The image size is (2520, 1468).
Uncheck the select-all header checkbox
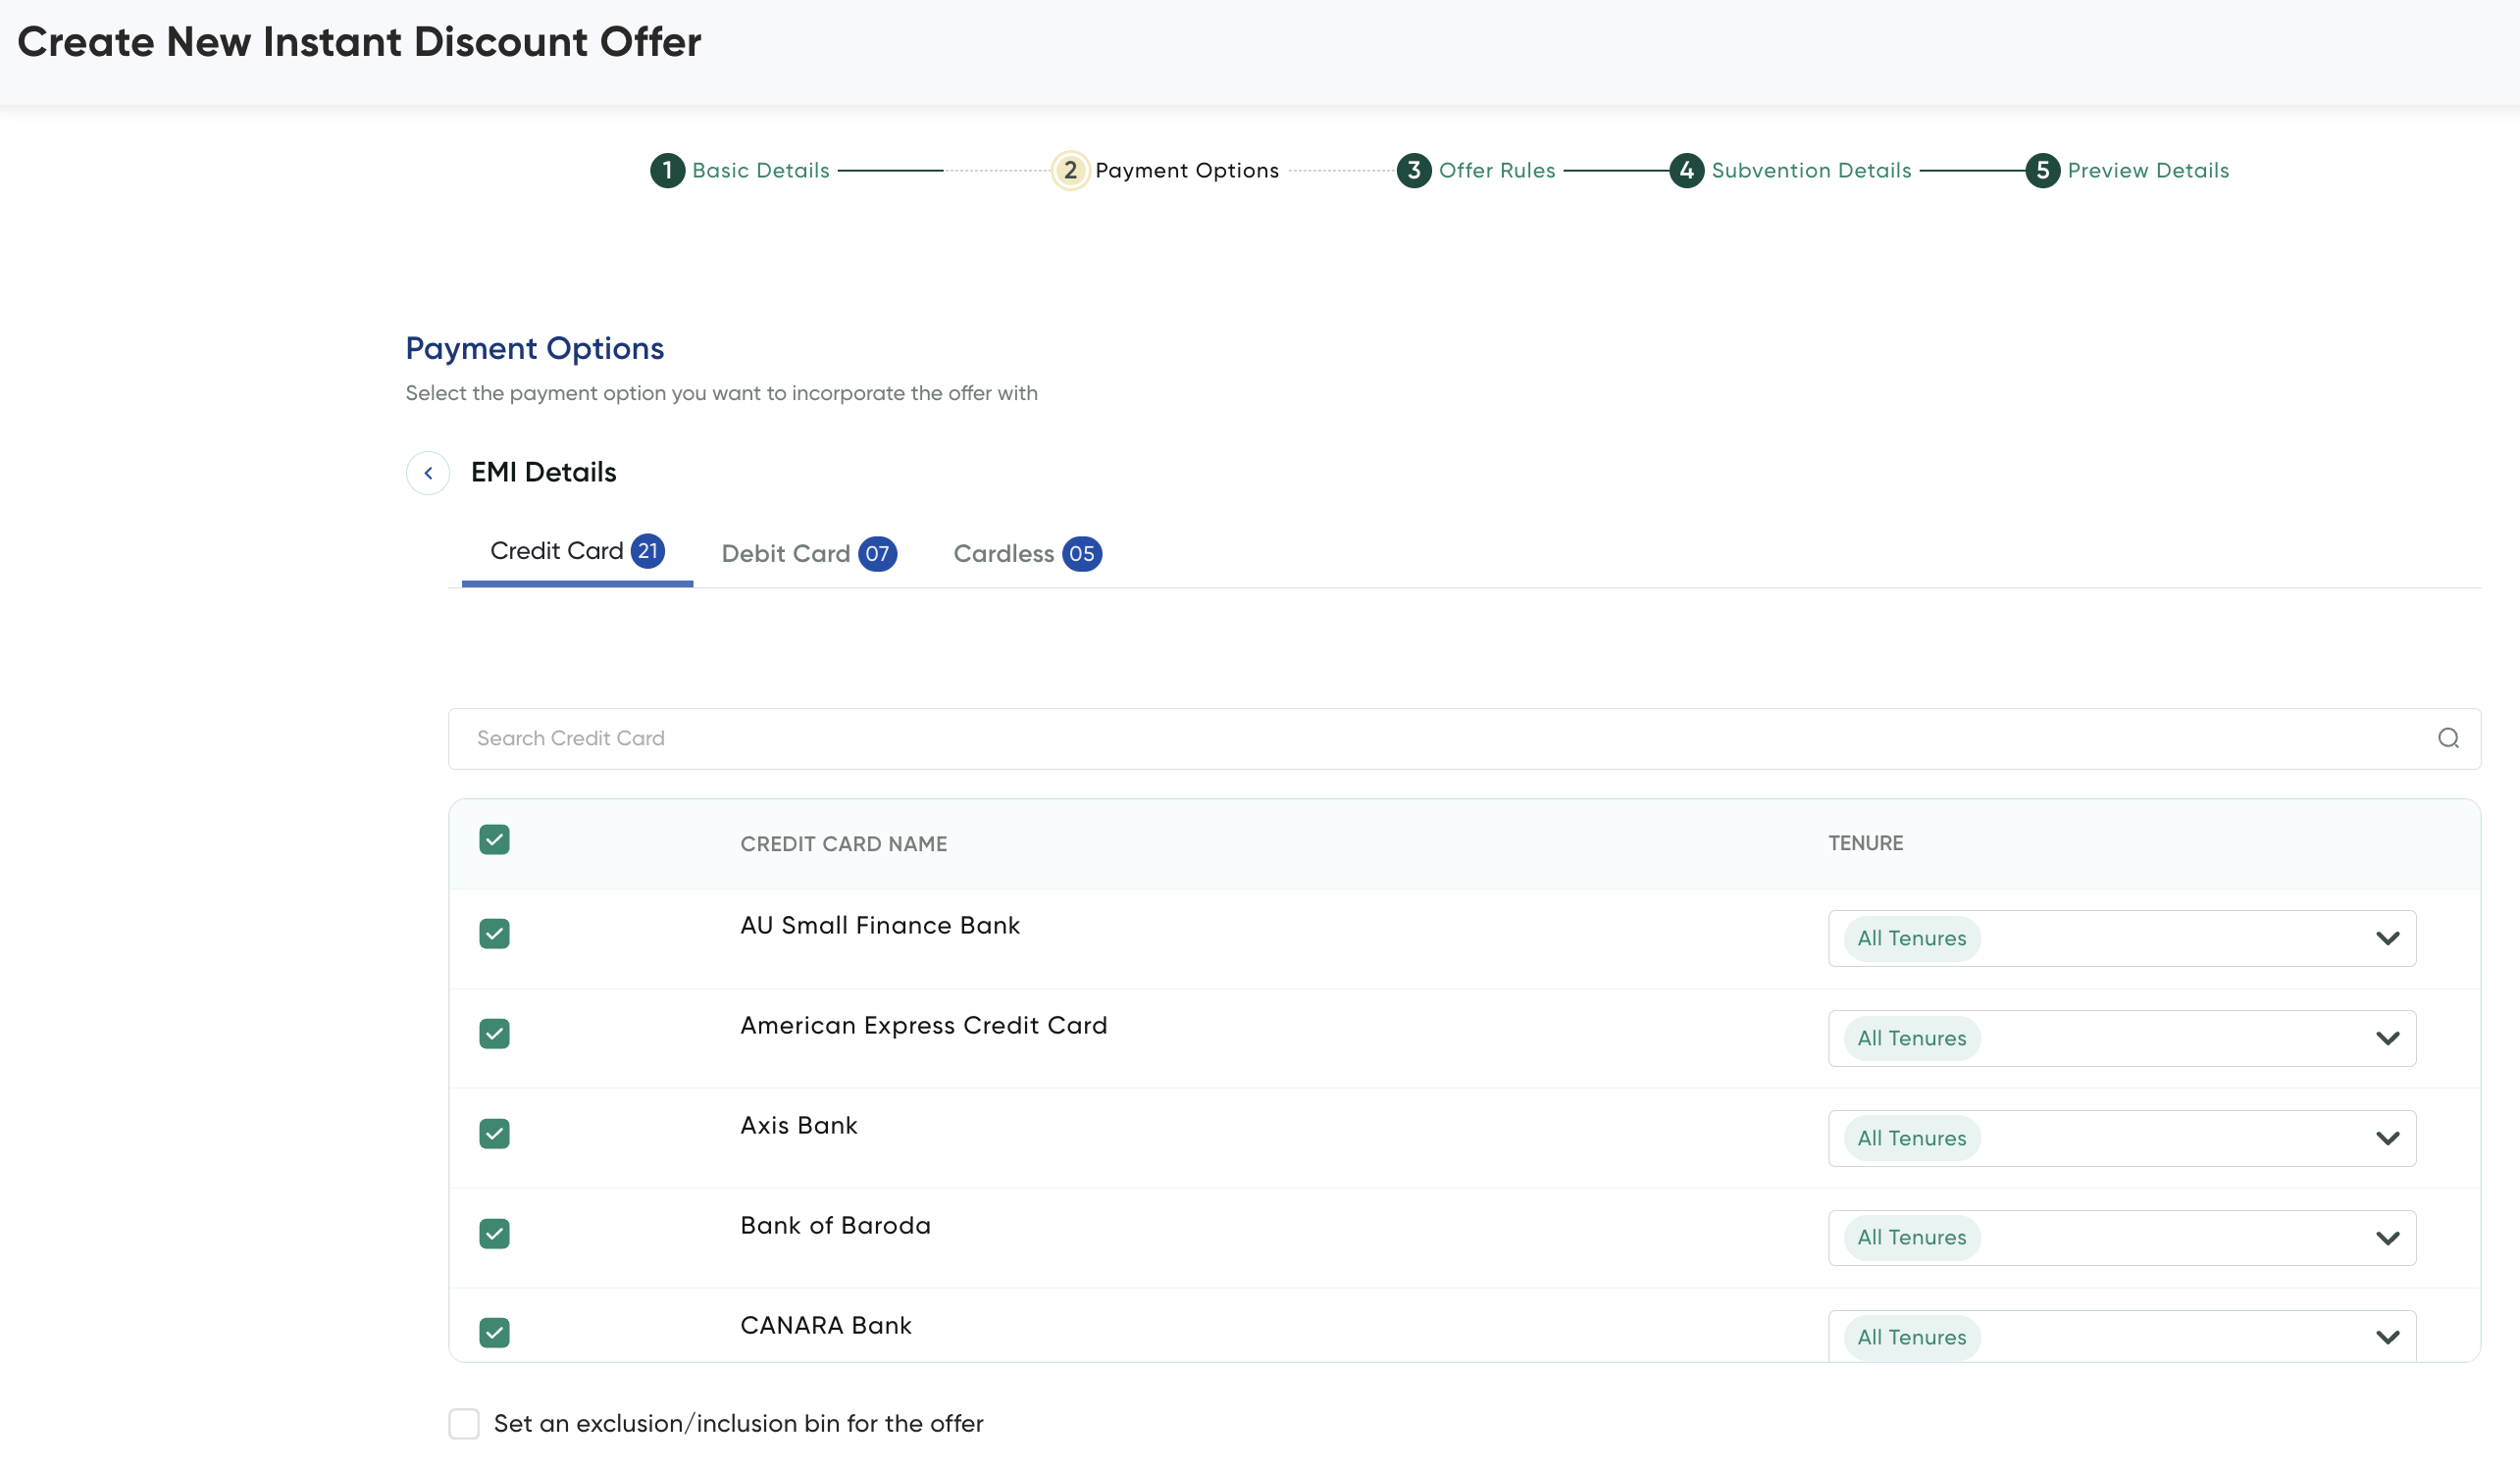tap(494, 840)
